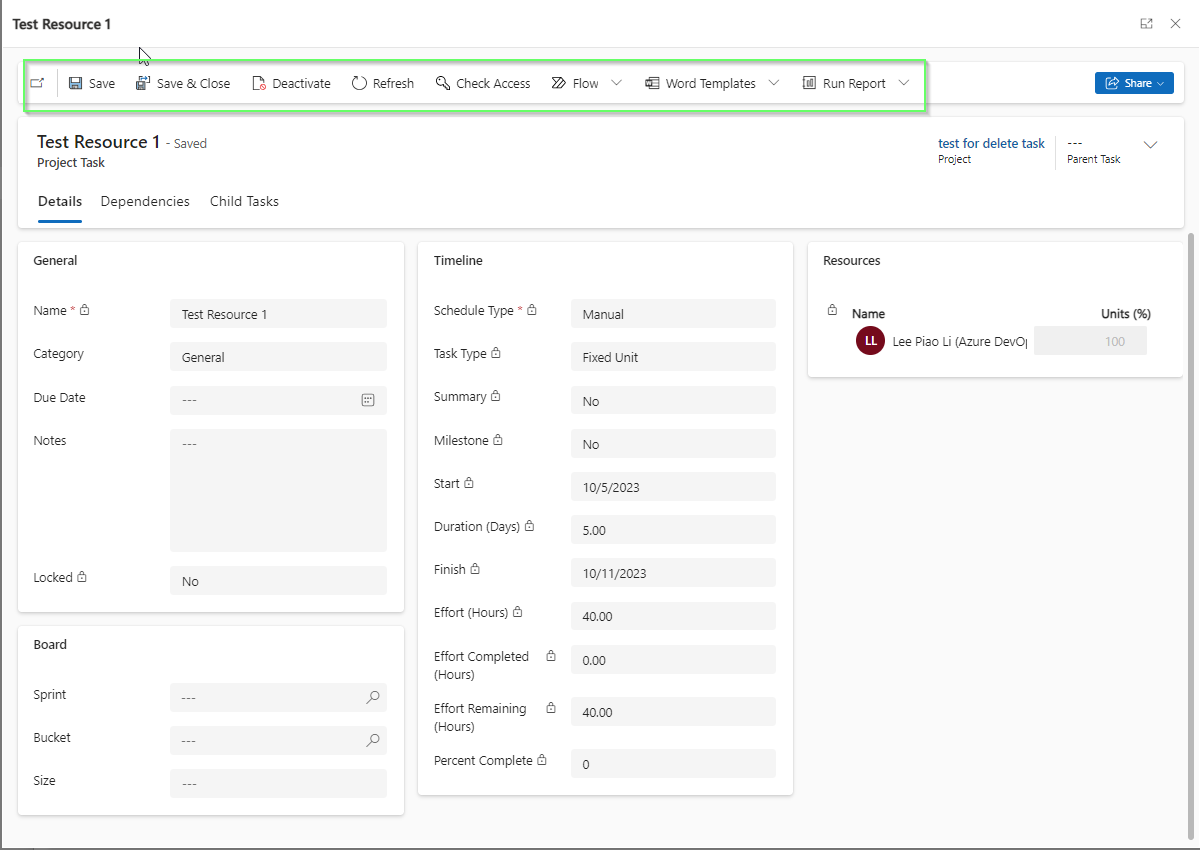Click the Effort Completed (Hours) field
Viewport: 1200px width, 850px height.
(673, 660)
